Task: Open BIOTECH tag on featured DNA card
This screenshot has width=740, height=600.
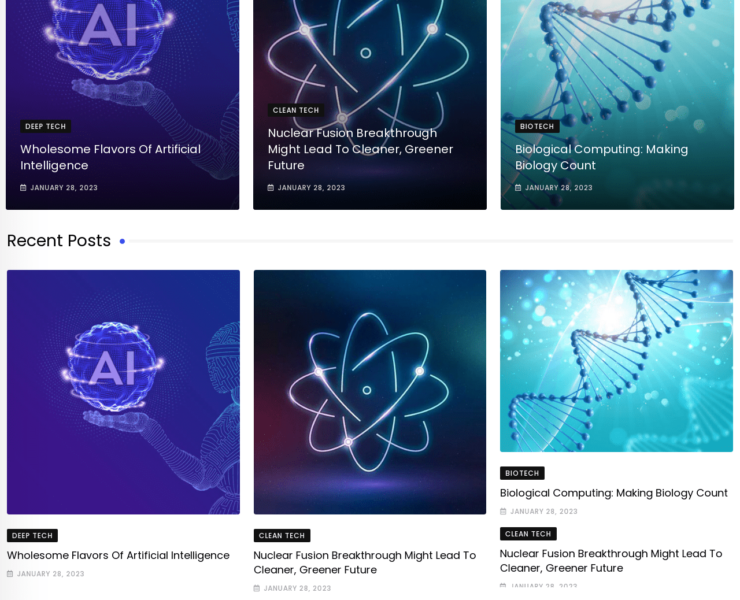Action: click(537, 127)
